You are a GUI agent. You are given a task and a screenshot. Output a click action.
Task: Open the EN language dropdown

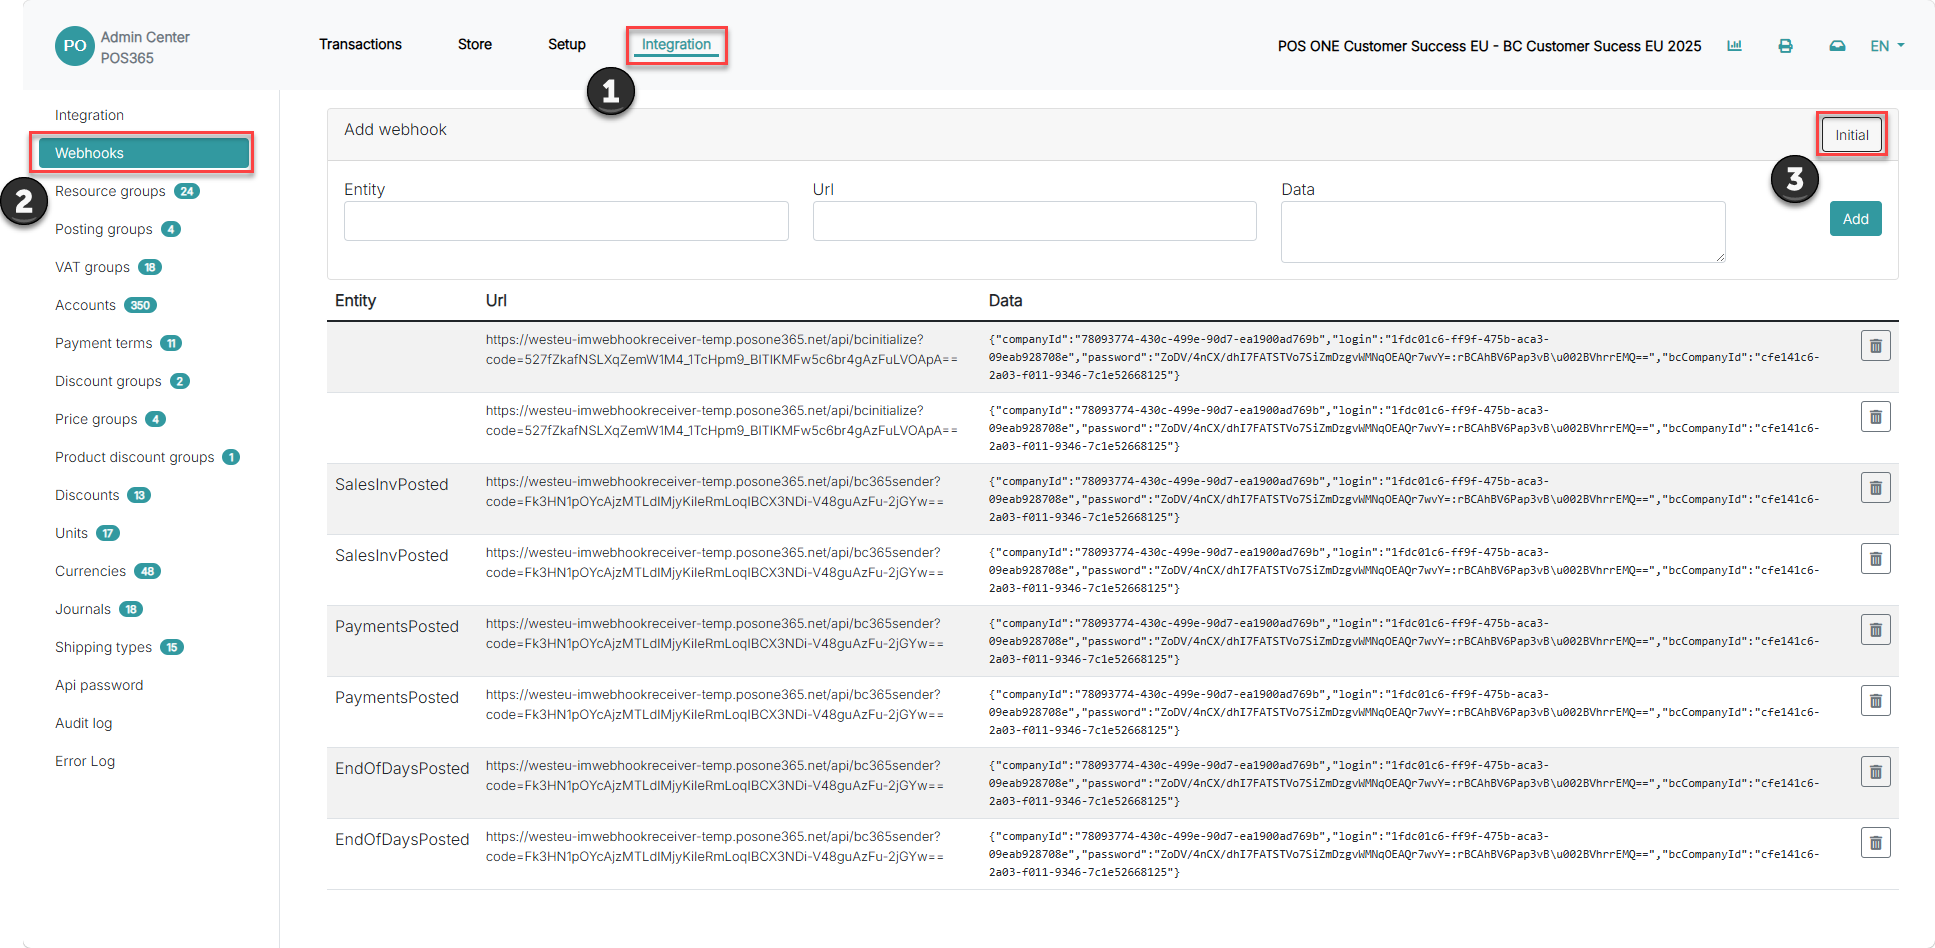pos(1887,46)
